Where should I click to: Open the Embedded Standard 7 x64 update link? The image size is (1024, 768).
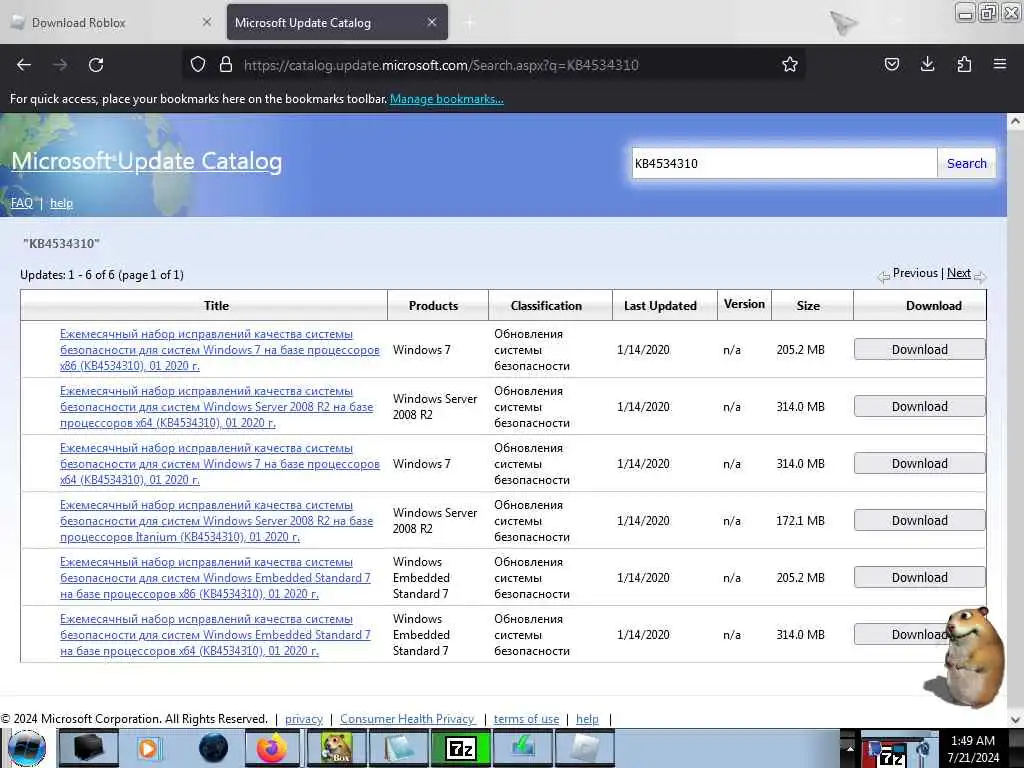click(x=215, y=634)
